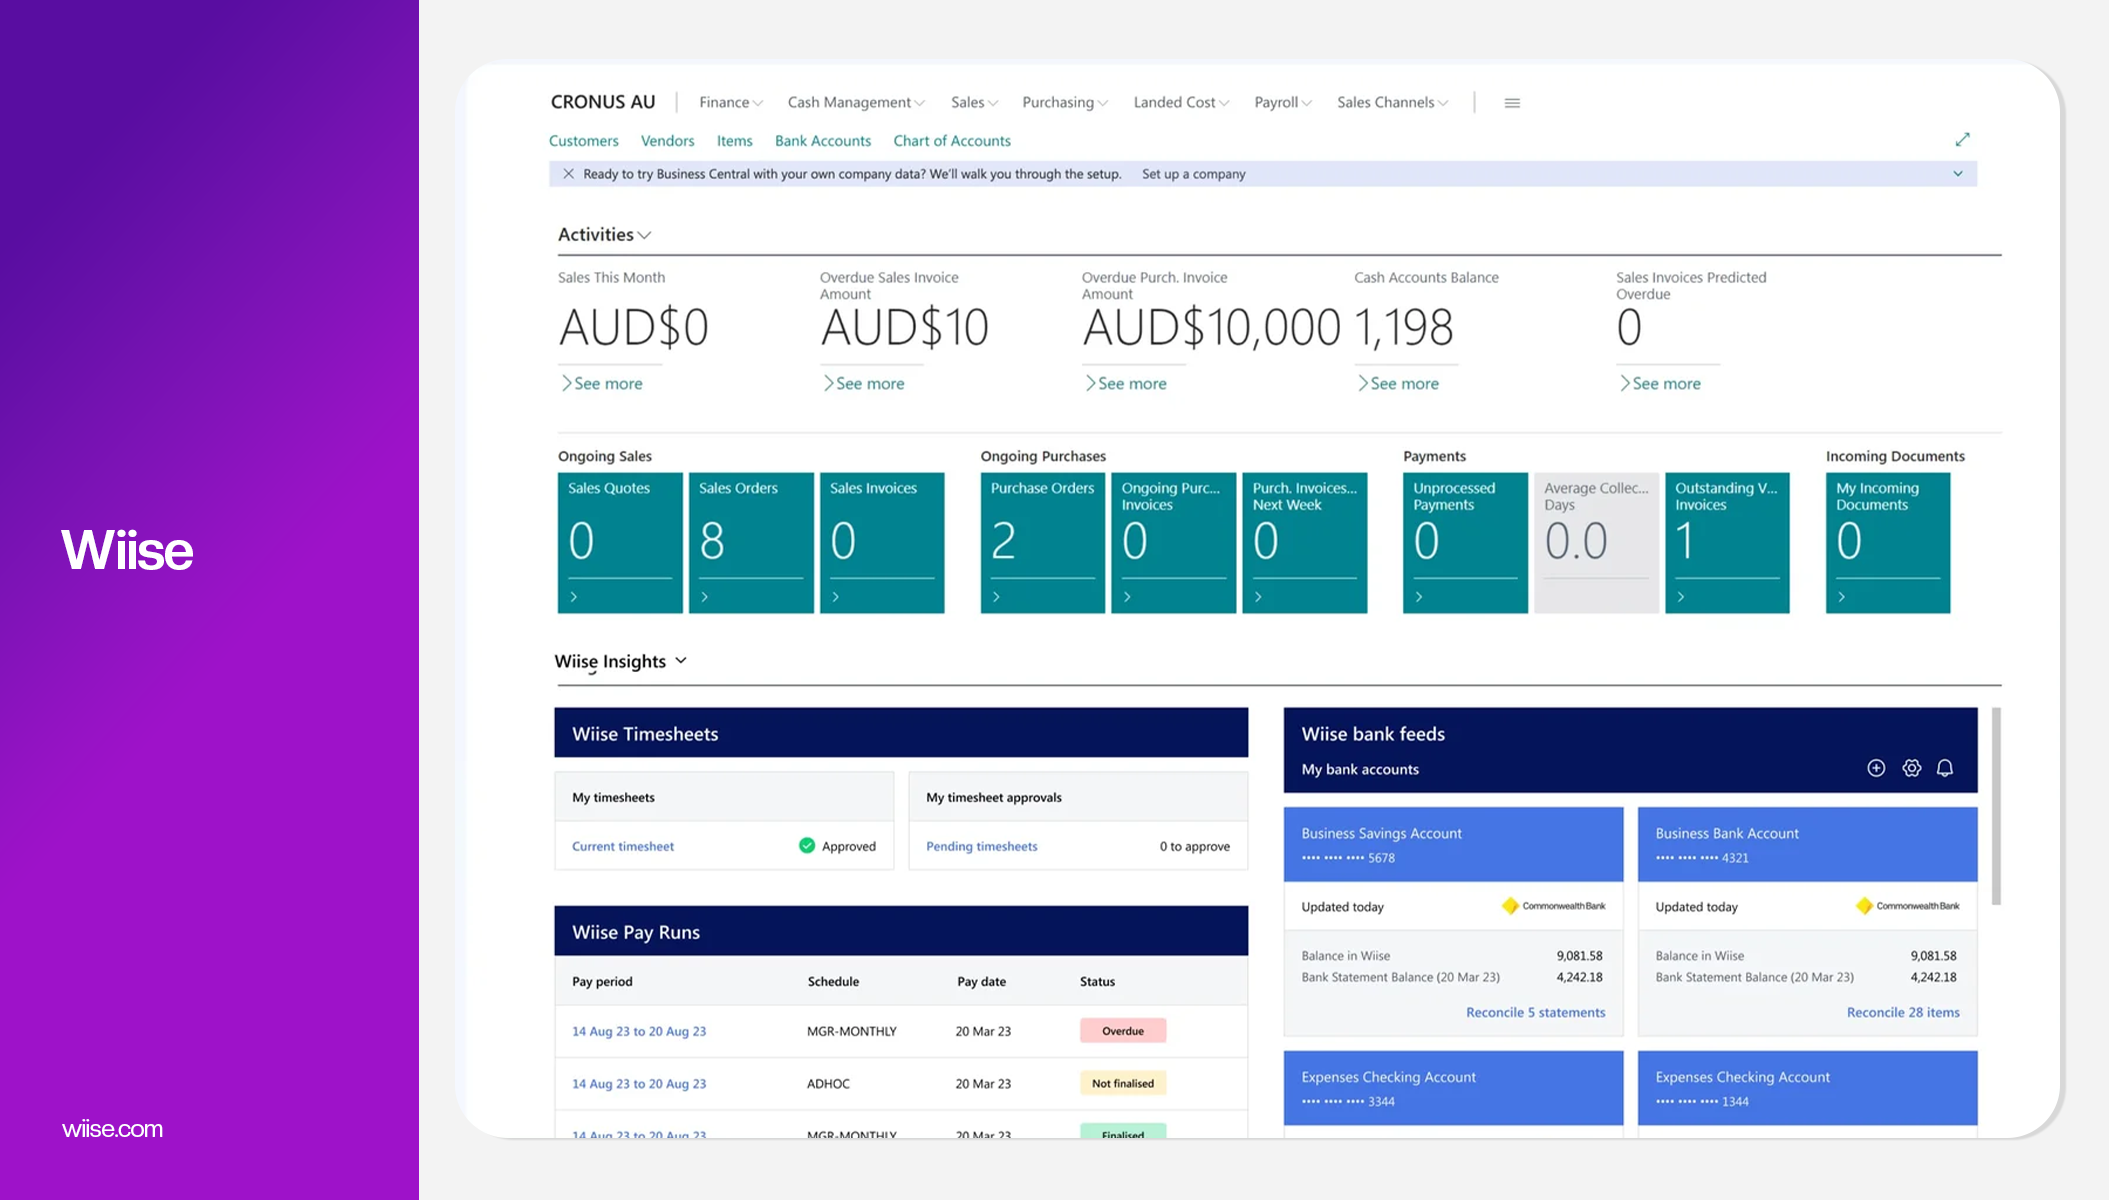Click Reconcile 5 statements link
This screenshot has height=1200, width=2109.
point(1535,1013)
